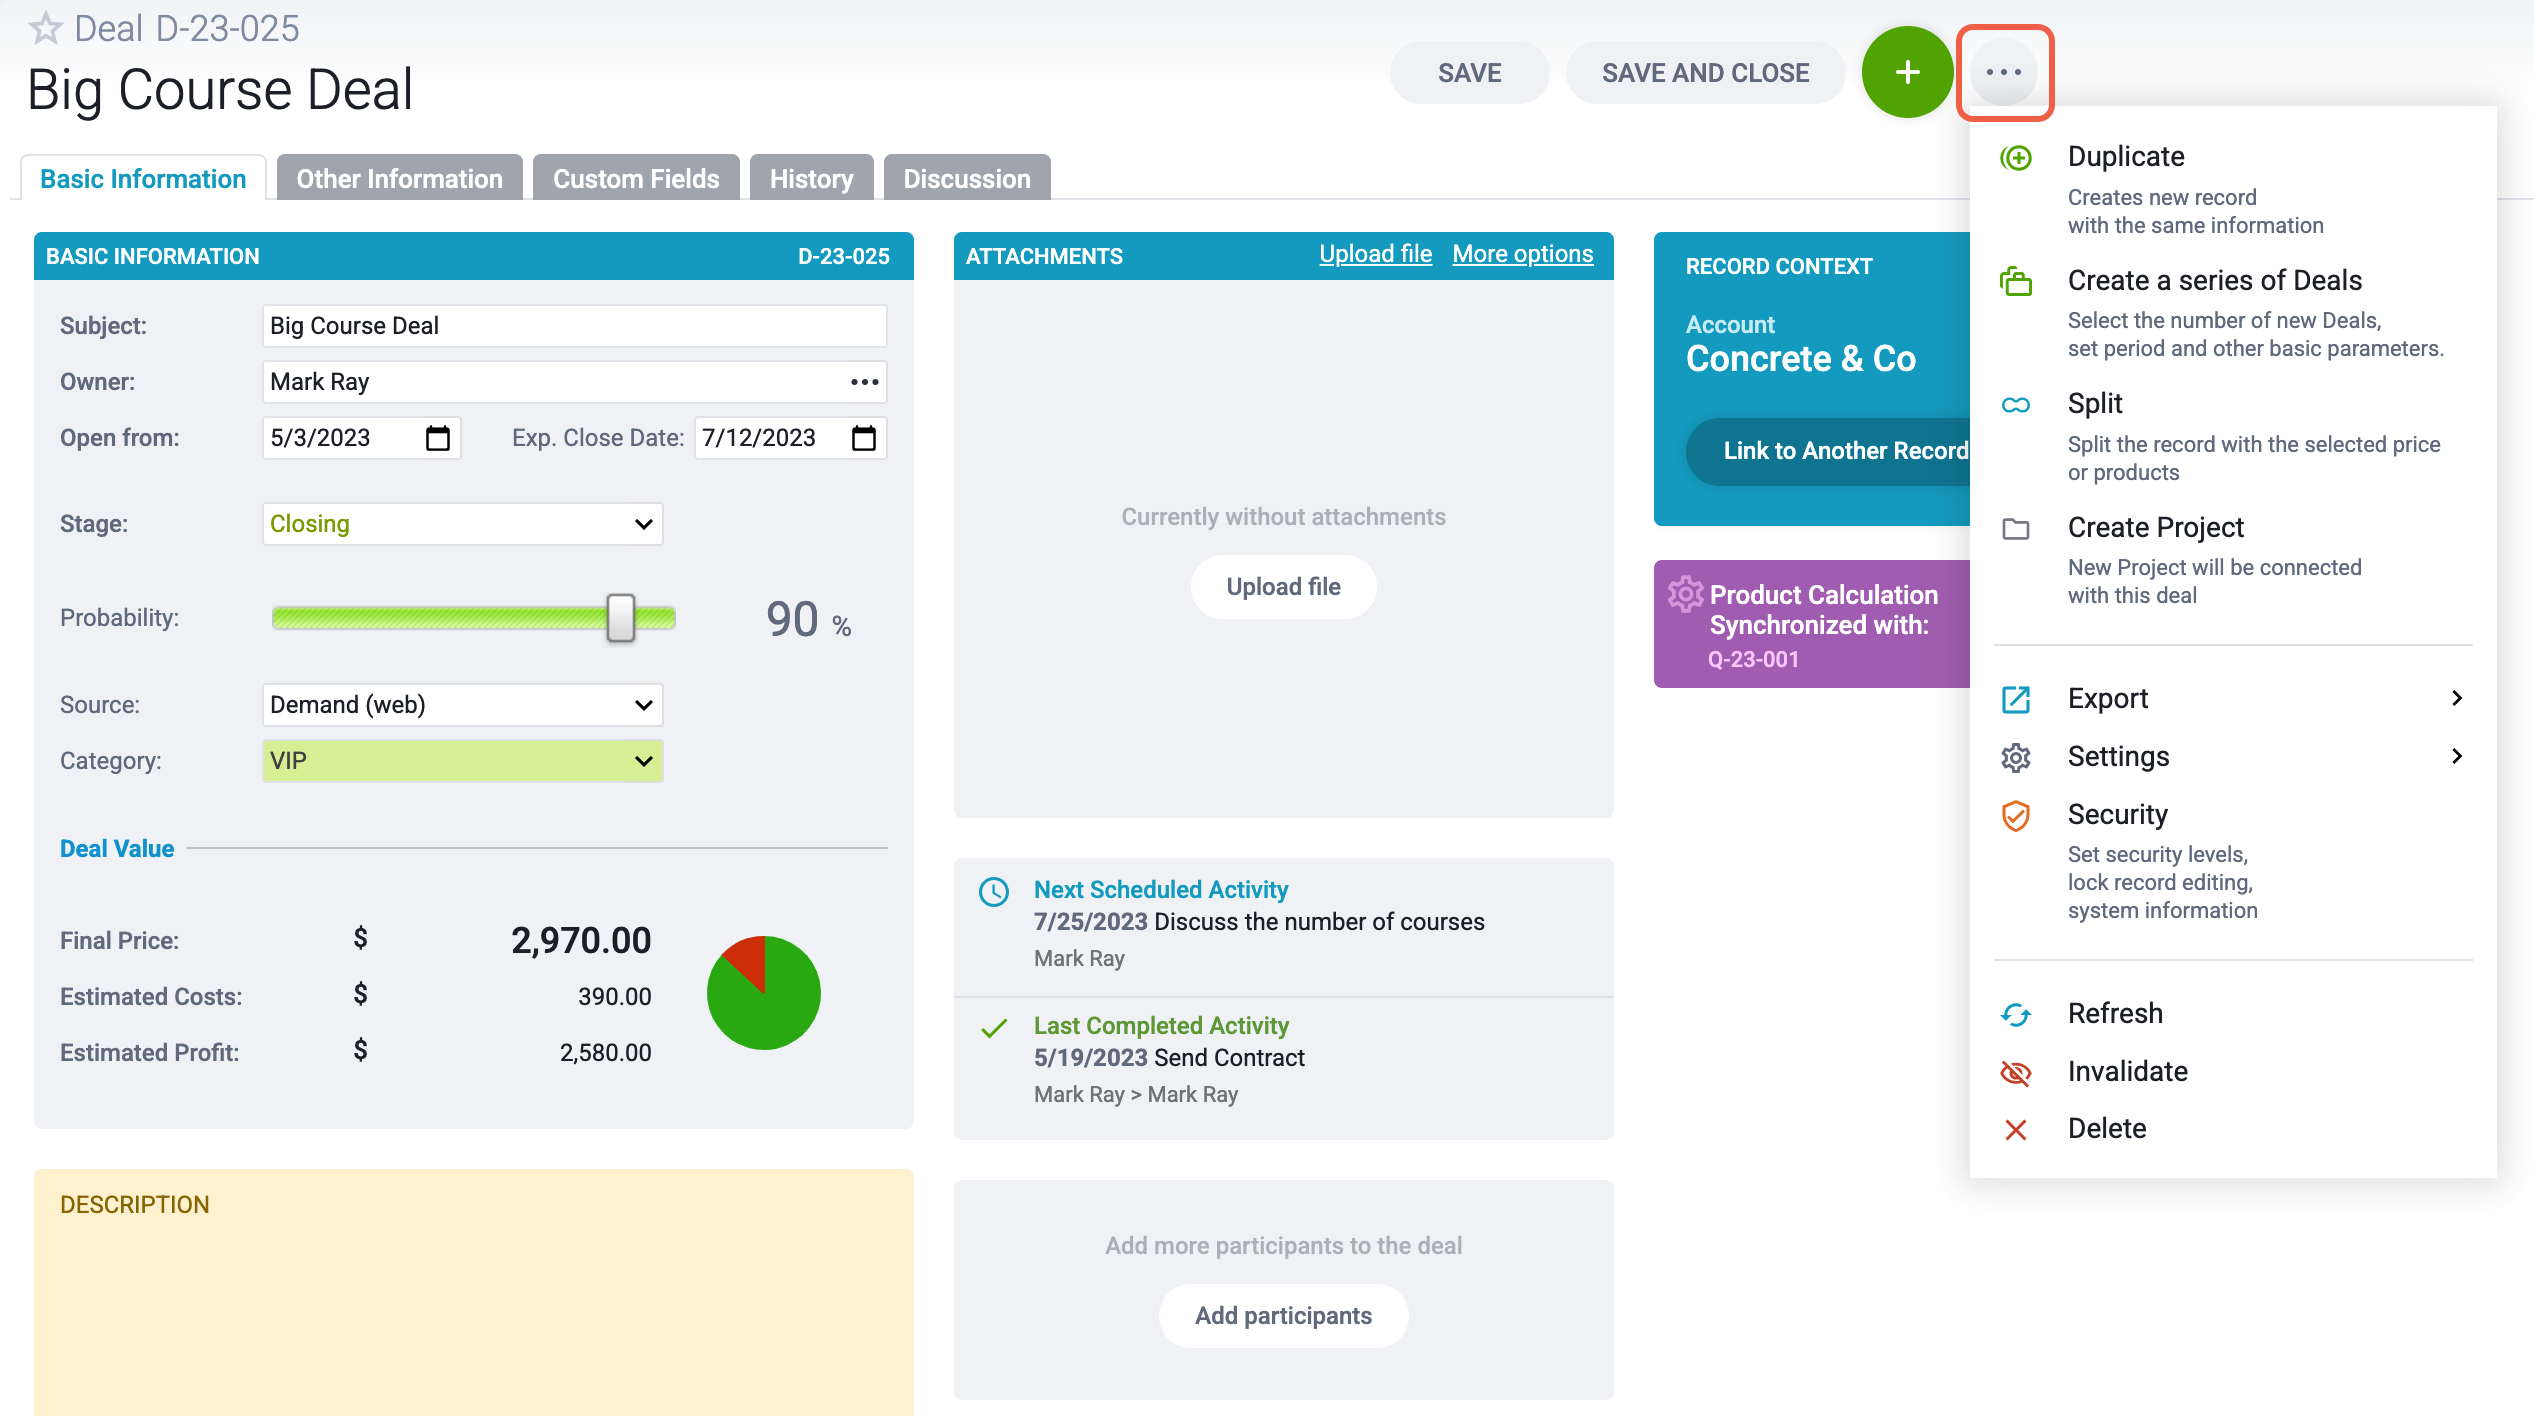Click the Upload file button in attachments area
Image resolution: width=2534 pixels, height=1416 pixels.
tap(1283, 587)
